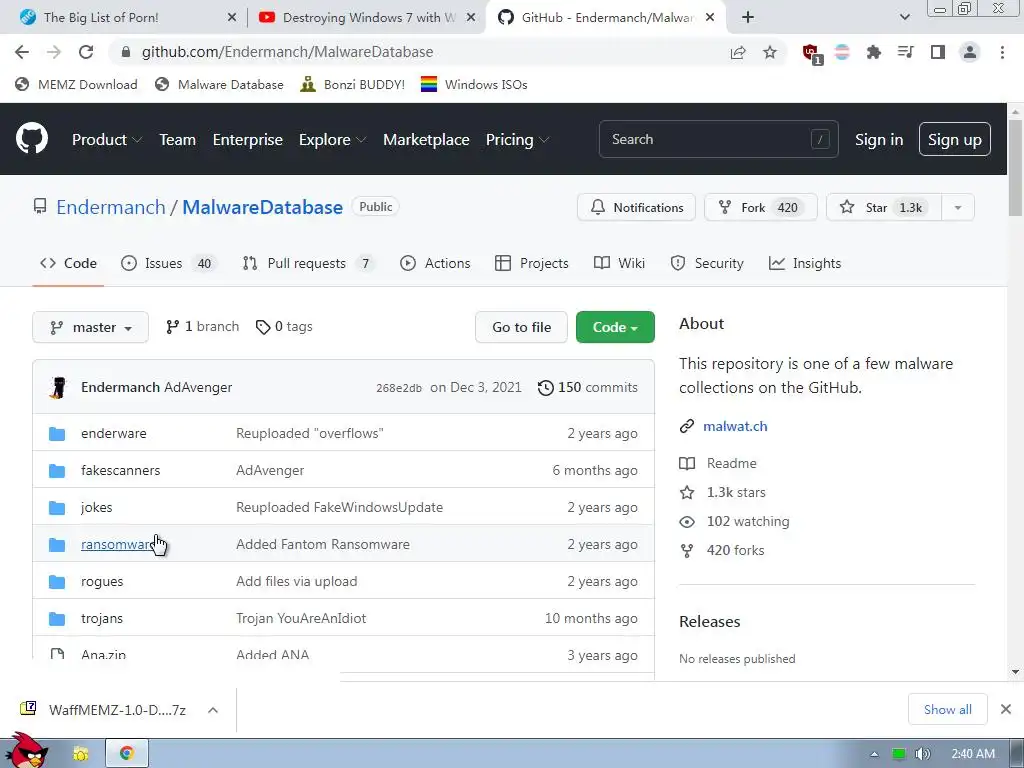
Task: Open the Insights tab
Action: click(805, 263)
